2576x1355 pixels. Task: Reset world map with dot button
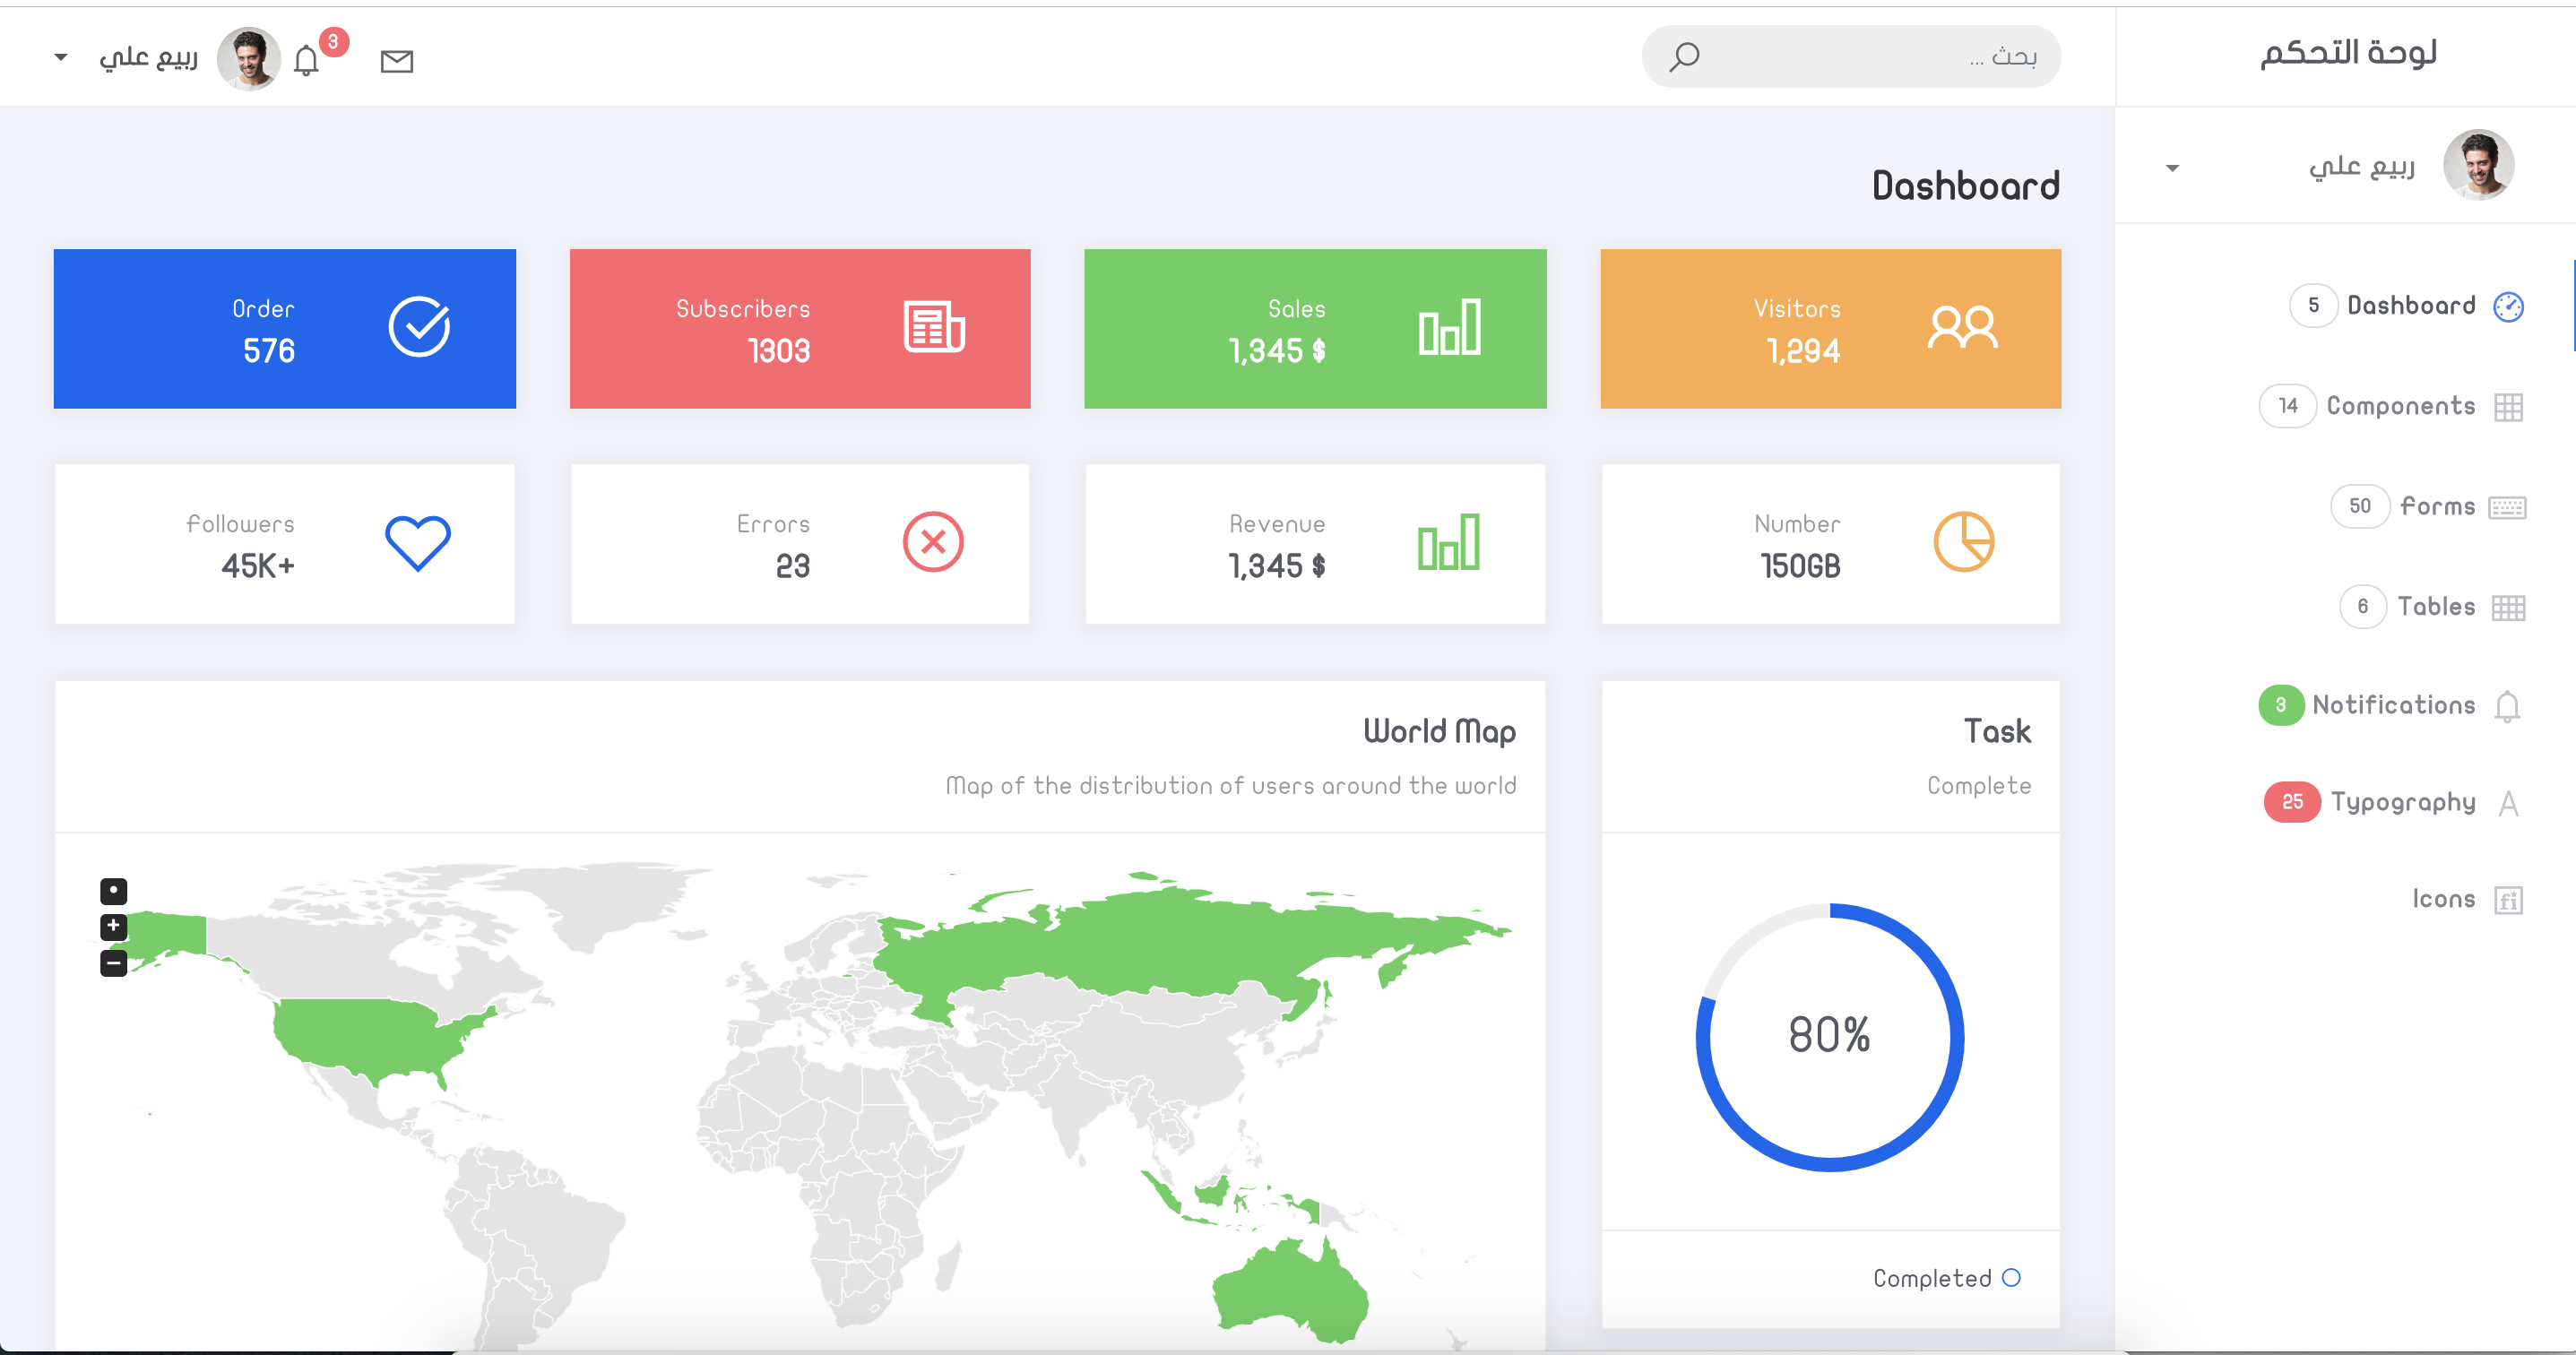coord(113,890)
